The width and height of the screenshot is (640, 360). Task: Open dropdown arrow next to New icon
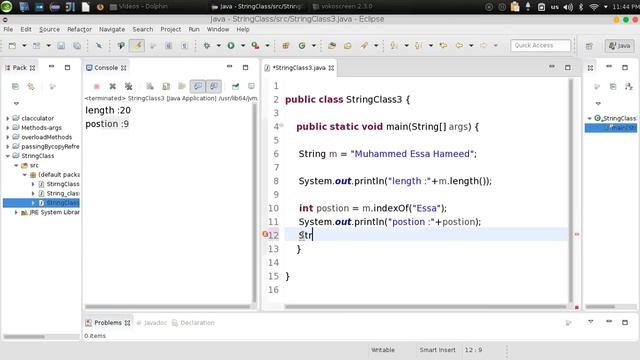coord(24,46)
